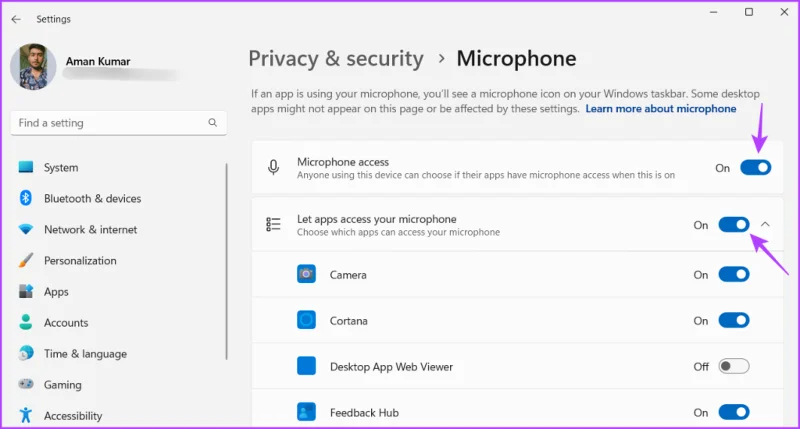Open Accounts settings page
Viewport: 800px width, 429px height.
coord(66,323)
